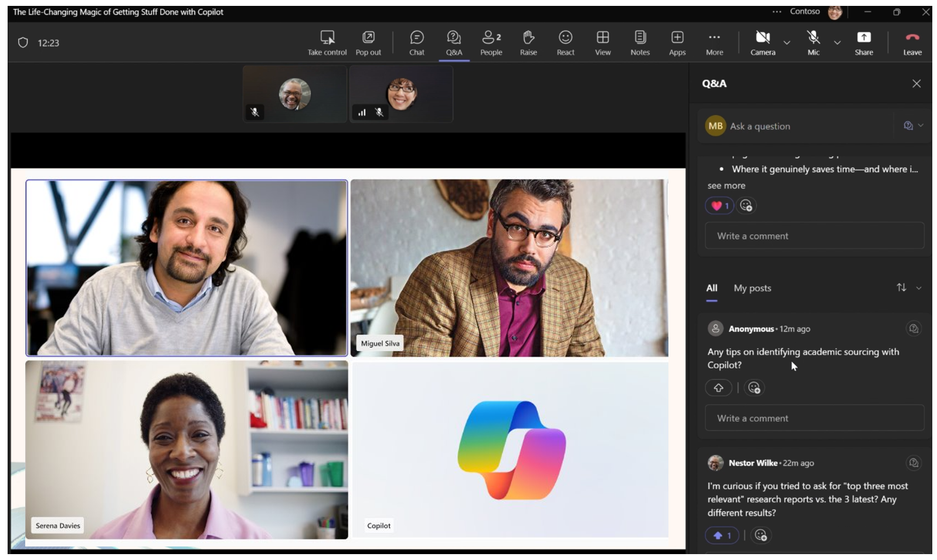Screen dimensions: 937x560
Task: Expand camera options arrow next to Camera
Action: click(x=786, y=42)
